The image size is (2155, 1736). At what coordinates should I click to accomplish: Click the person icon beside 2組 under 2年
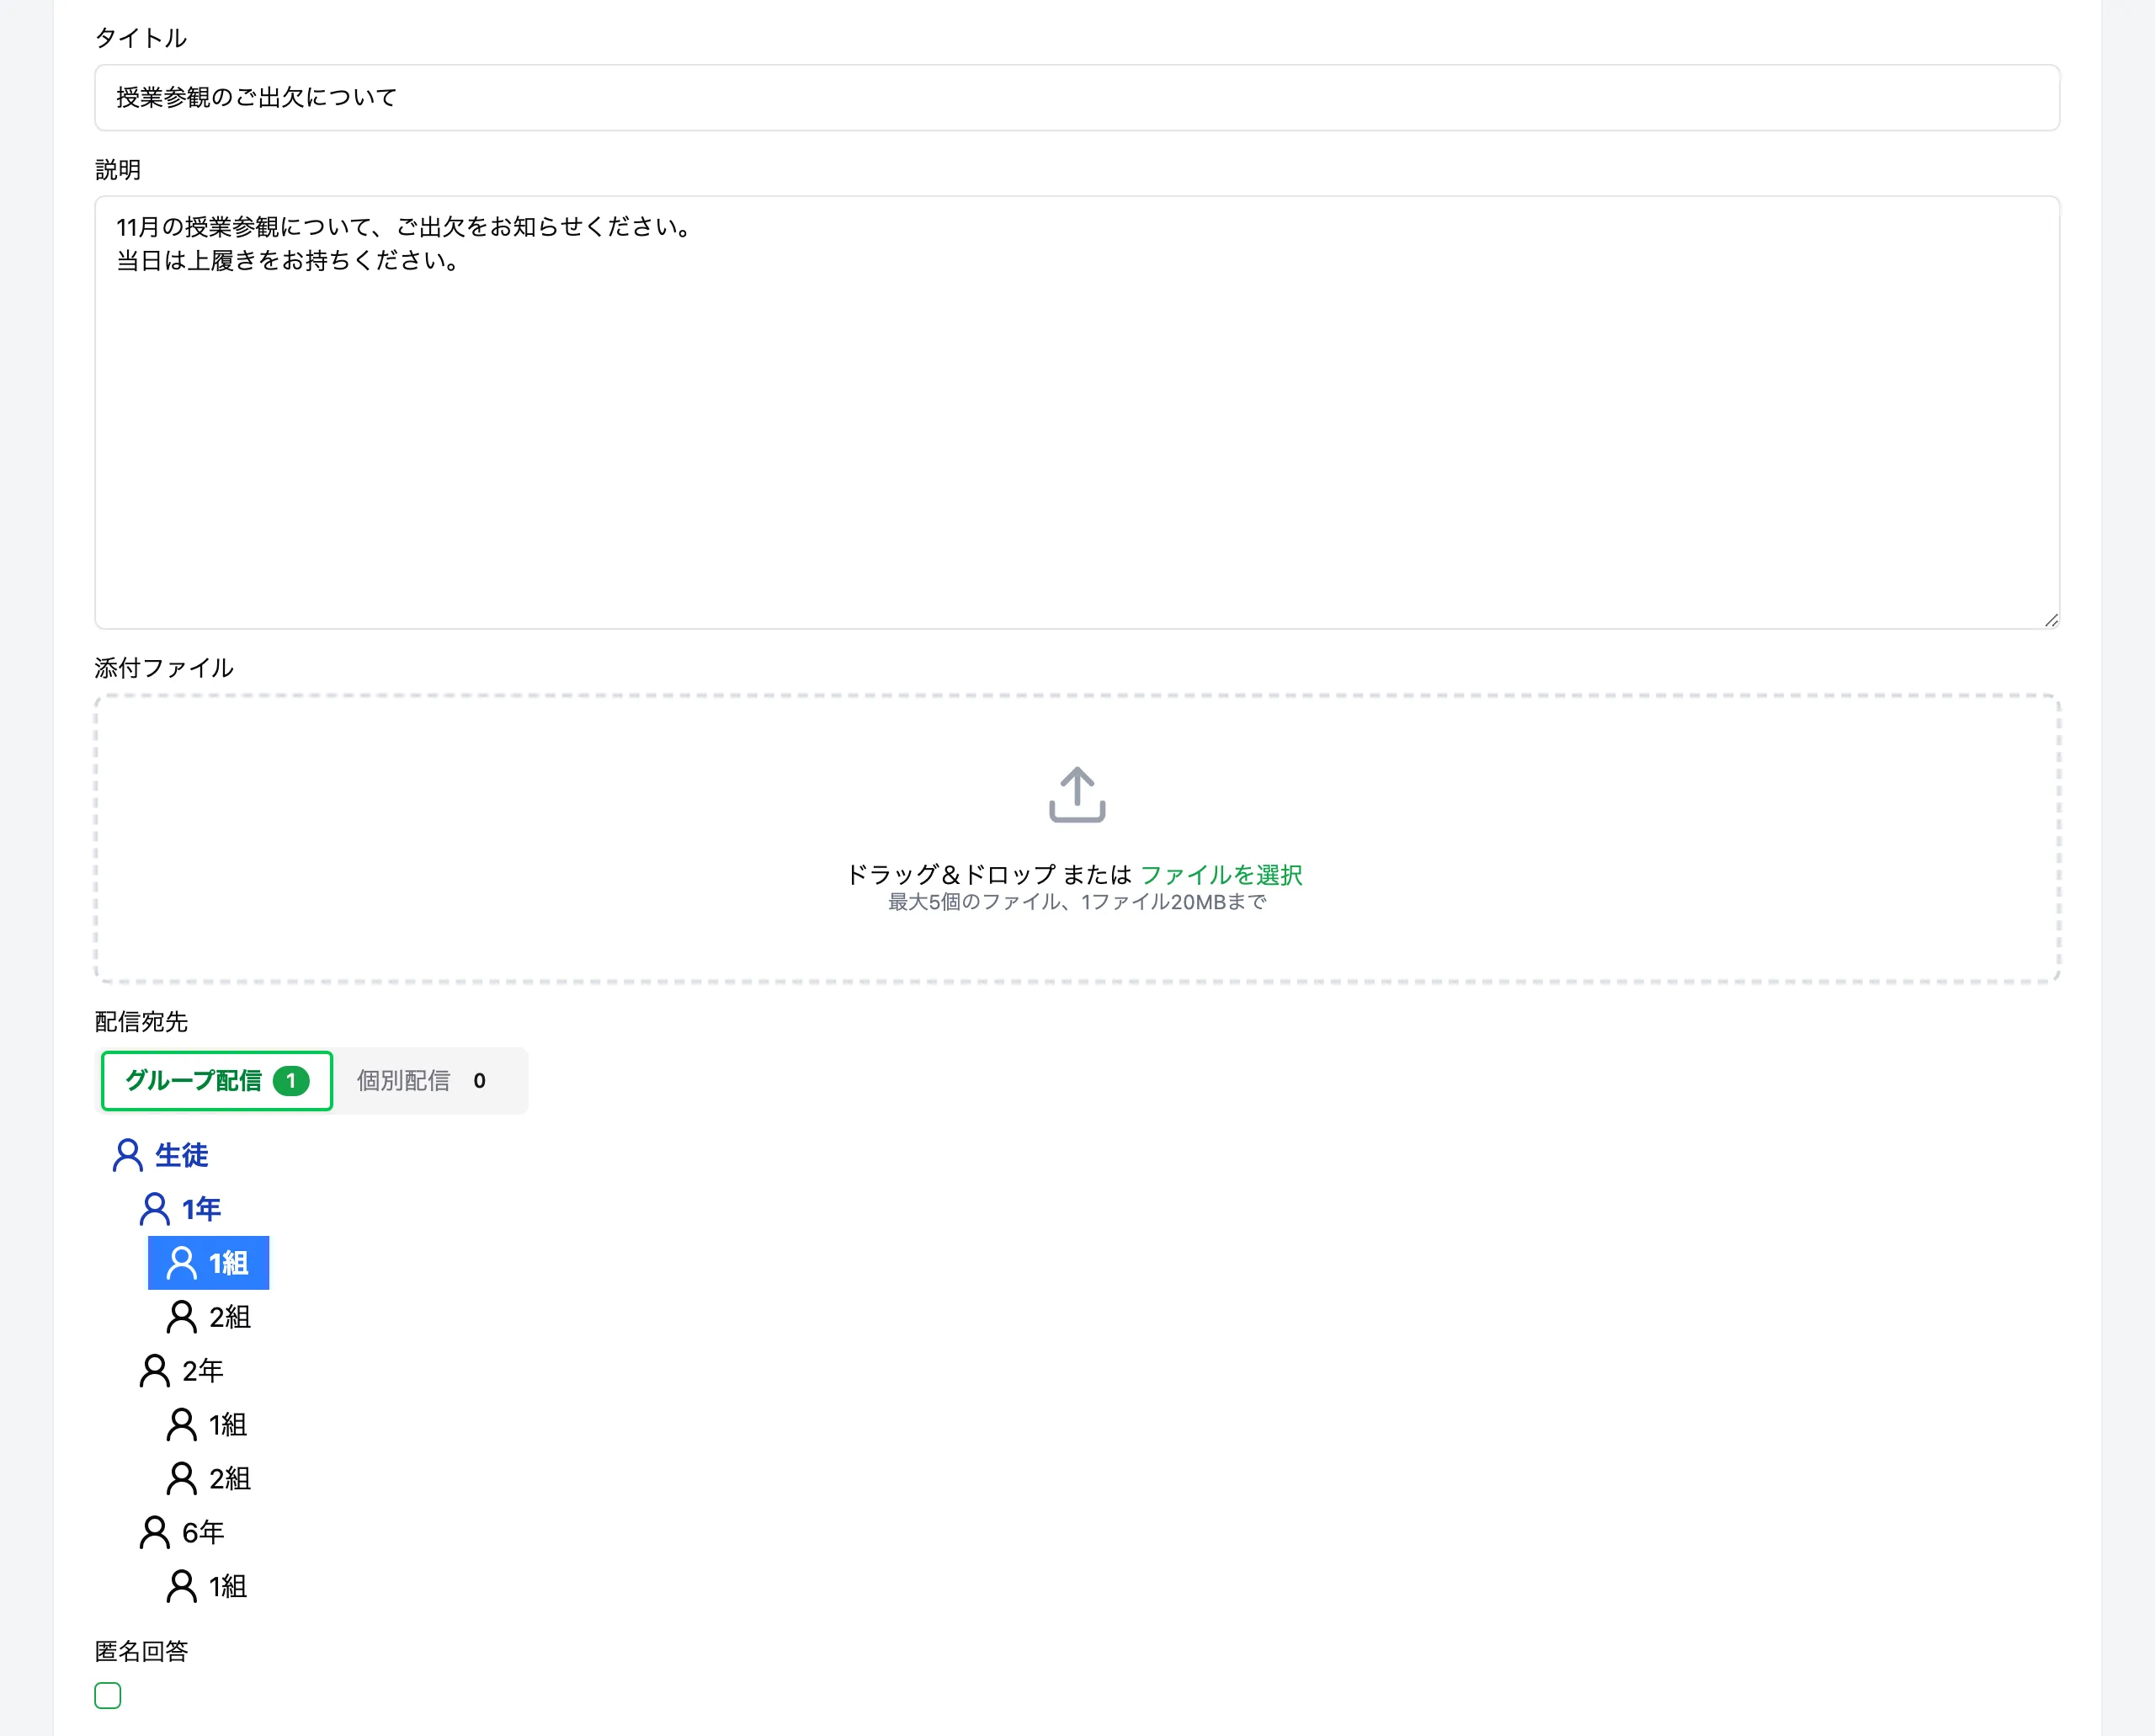[181, 1479]
